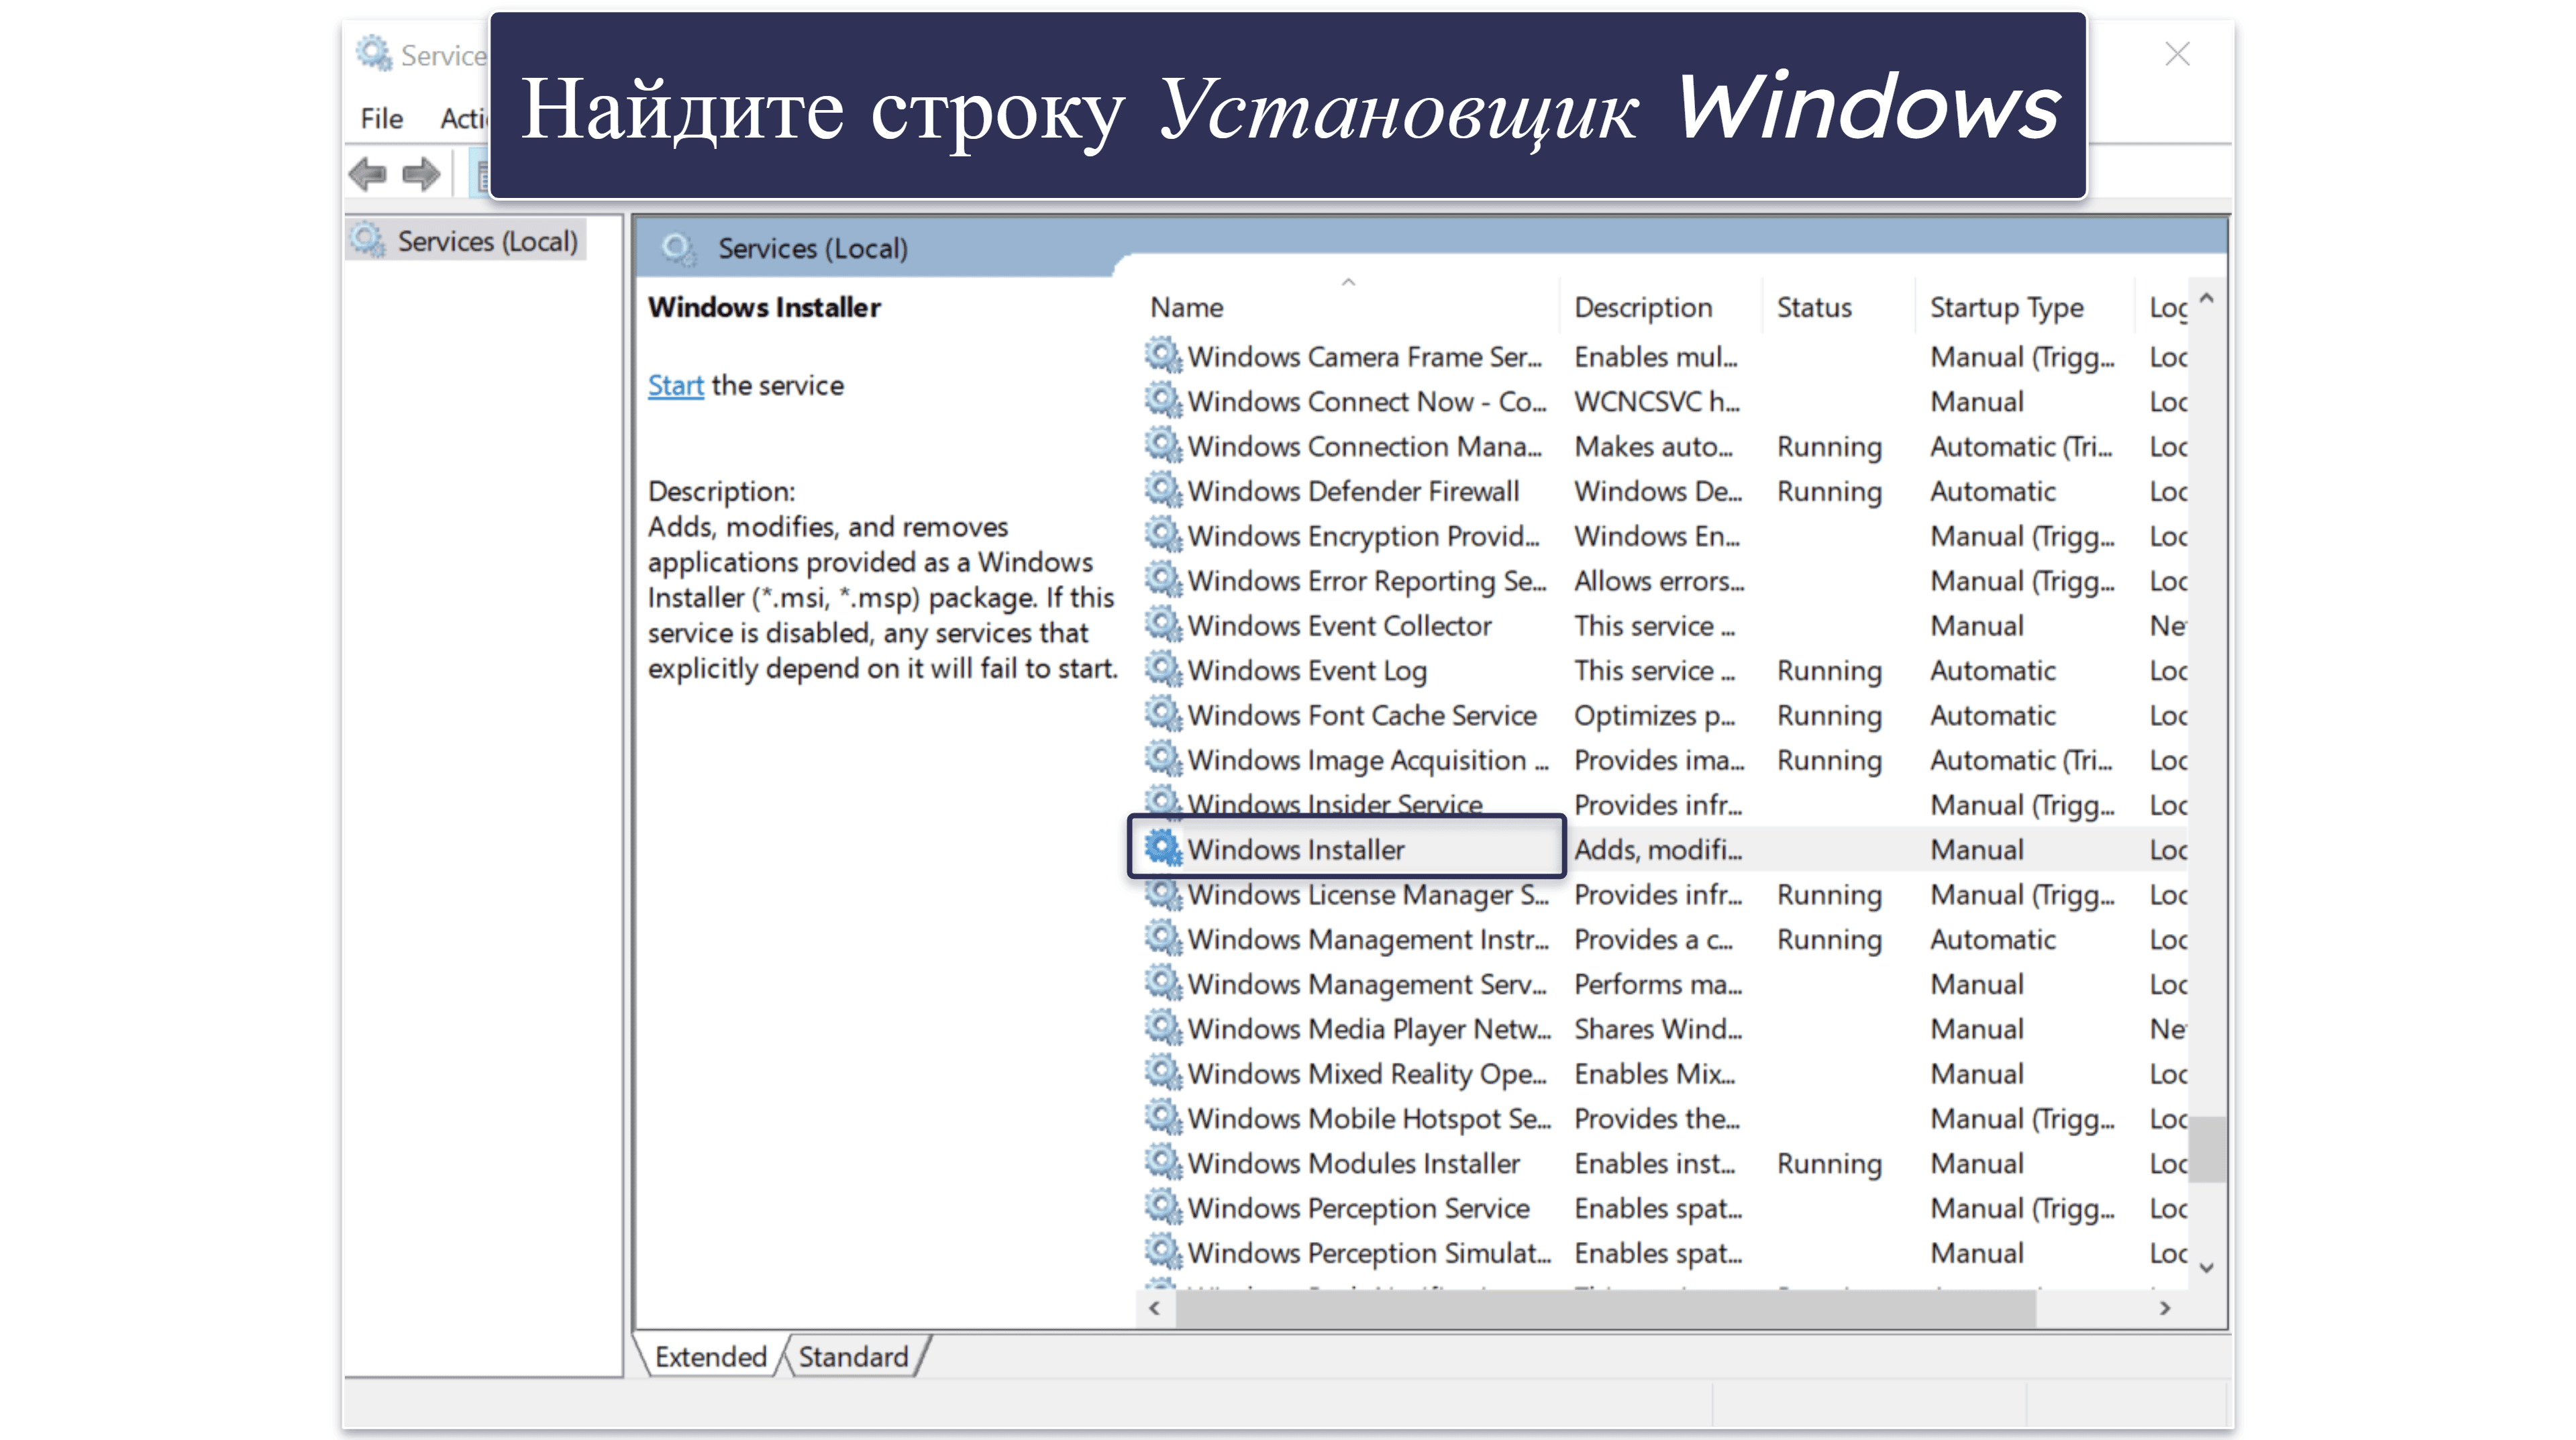Click the horizontal scrollbar right arrow
This screenshot has height=1440, width=2576.
pos(2165,1308)
